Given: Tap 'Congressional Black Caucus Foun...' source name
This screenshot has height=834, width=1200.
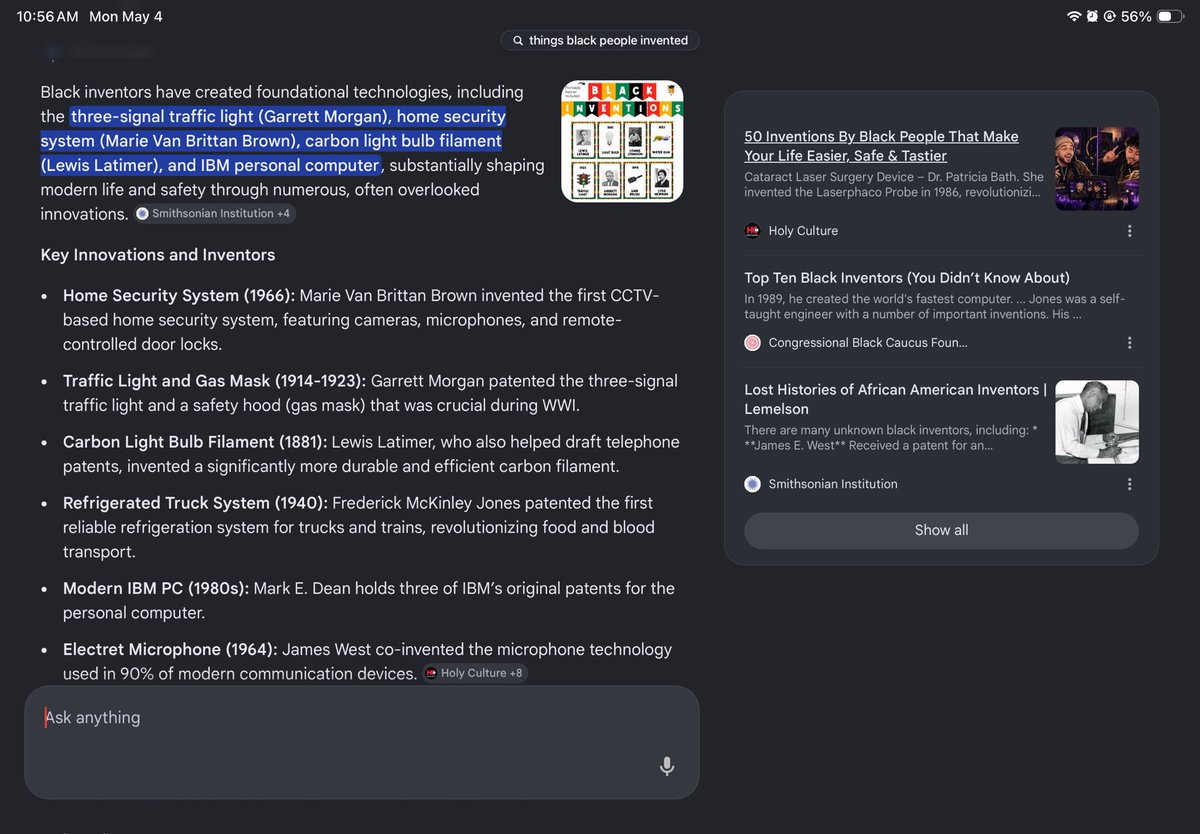Looking at the screenshot, I should click(x=868, y=343).
